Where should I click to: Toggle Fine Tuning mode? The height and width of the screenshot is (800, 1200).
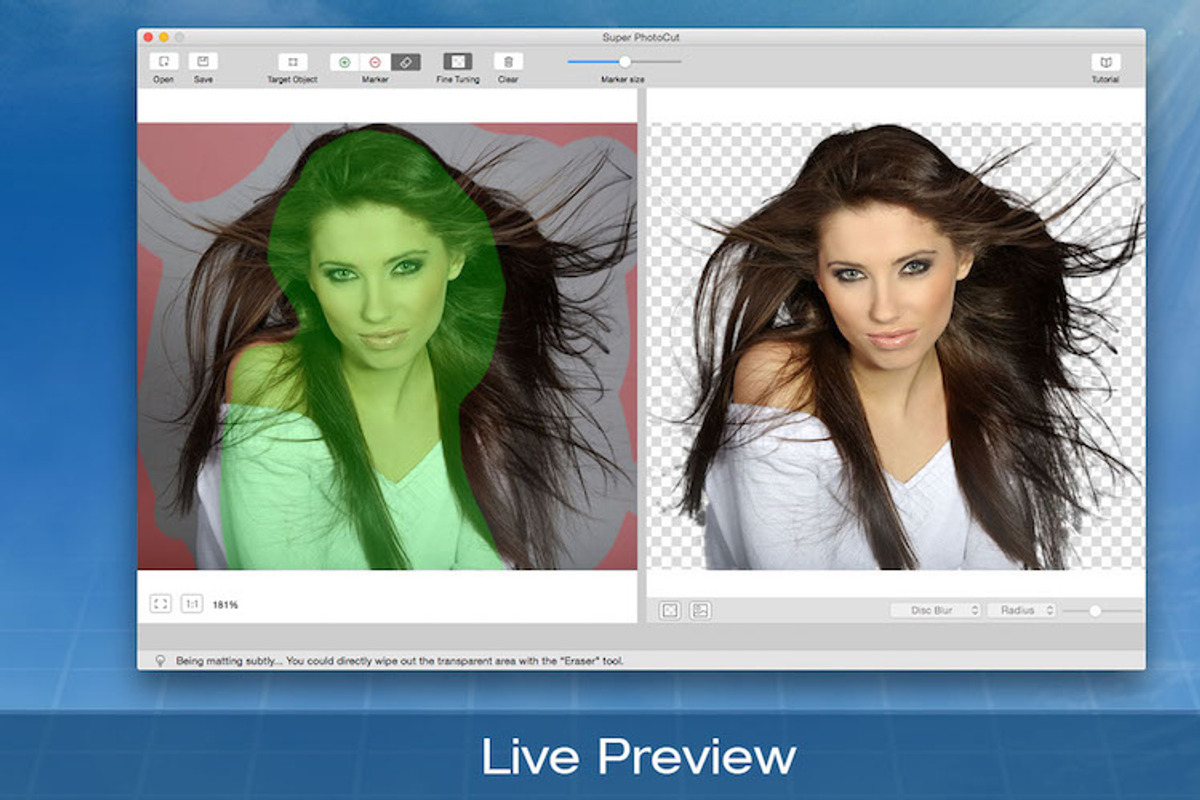click(458, 62)
